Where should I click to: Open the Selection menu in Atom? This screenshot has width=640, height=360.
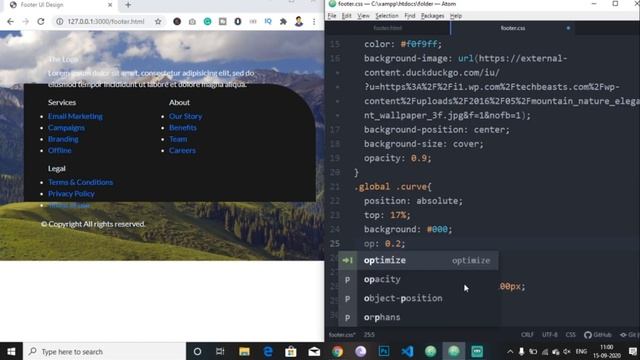pyautogui.click(x=387, y=16)
